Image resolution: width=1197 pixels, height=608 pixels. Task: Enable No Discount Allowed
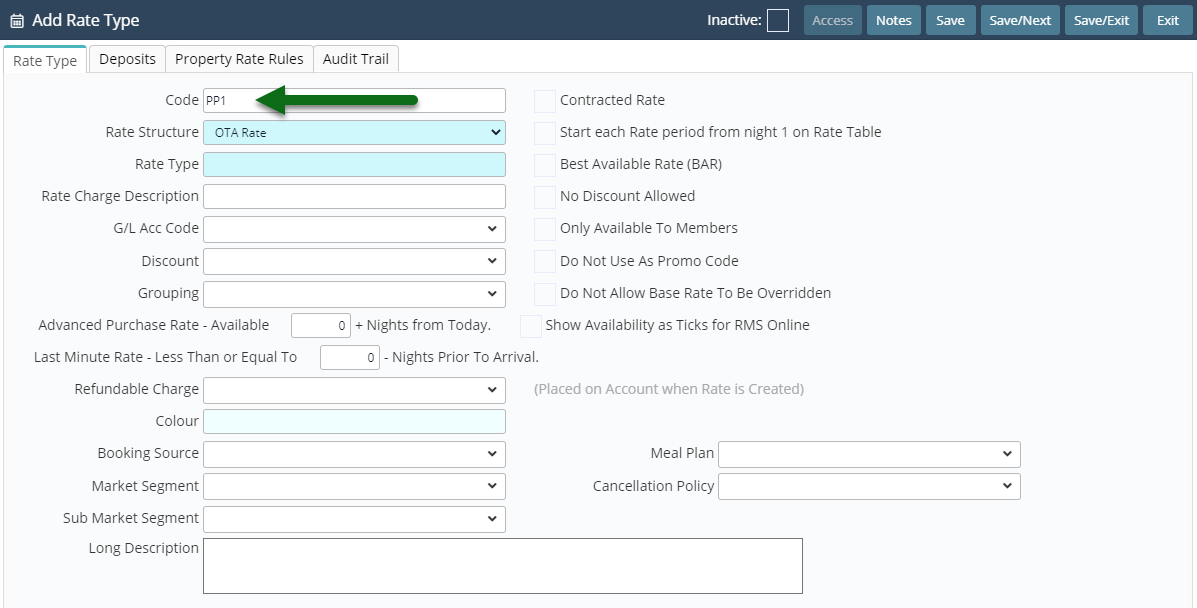545,197
